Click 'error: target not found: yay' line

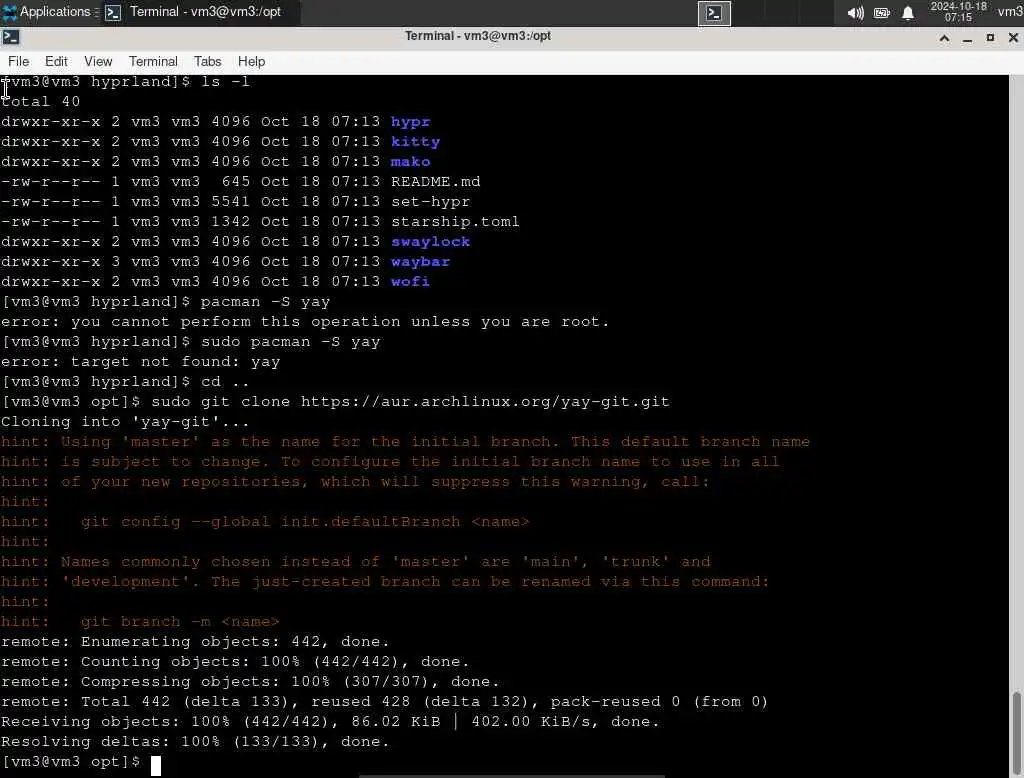tap(140, 361)
